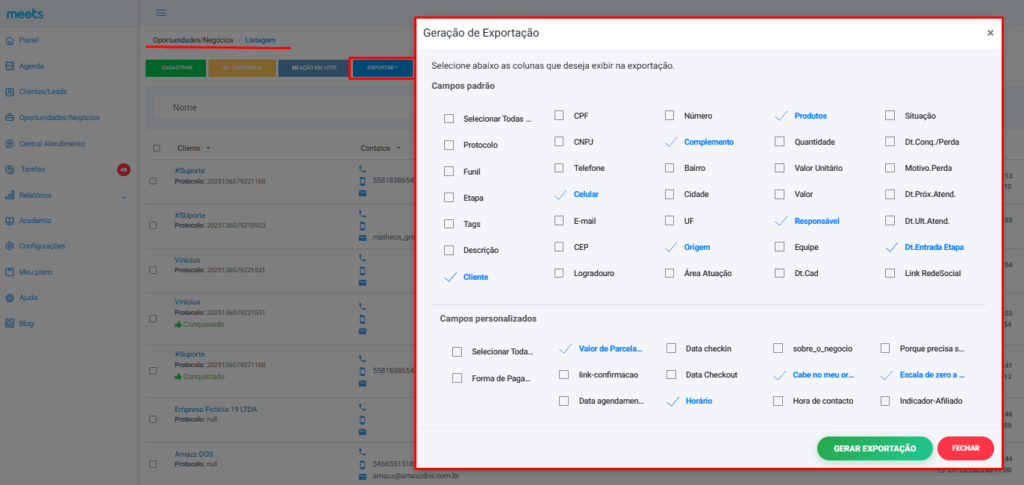Click the Nome search field
Screen dimensions: 1024x485
tap(280, 107)
